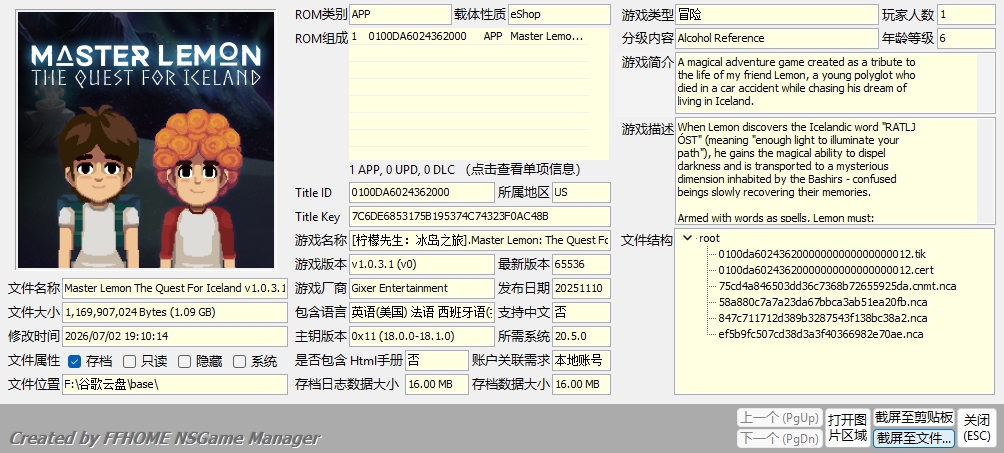Image resolution: width=1004 pixels, height=453 pixels.
Task: Enable the 系统 system checkbox
Action: (x=239, y=361)
